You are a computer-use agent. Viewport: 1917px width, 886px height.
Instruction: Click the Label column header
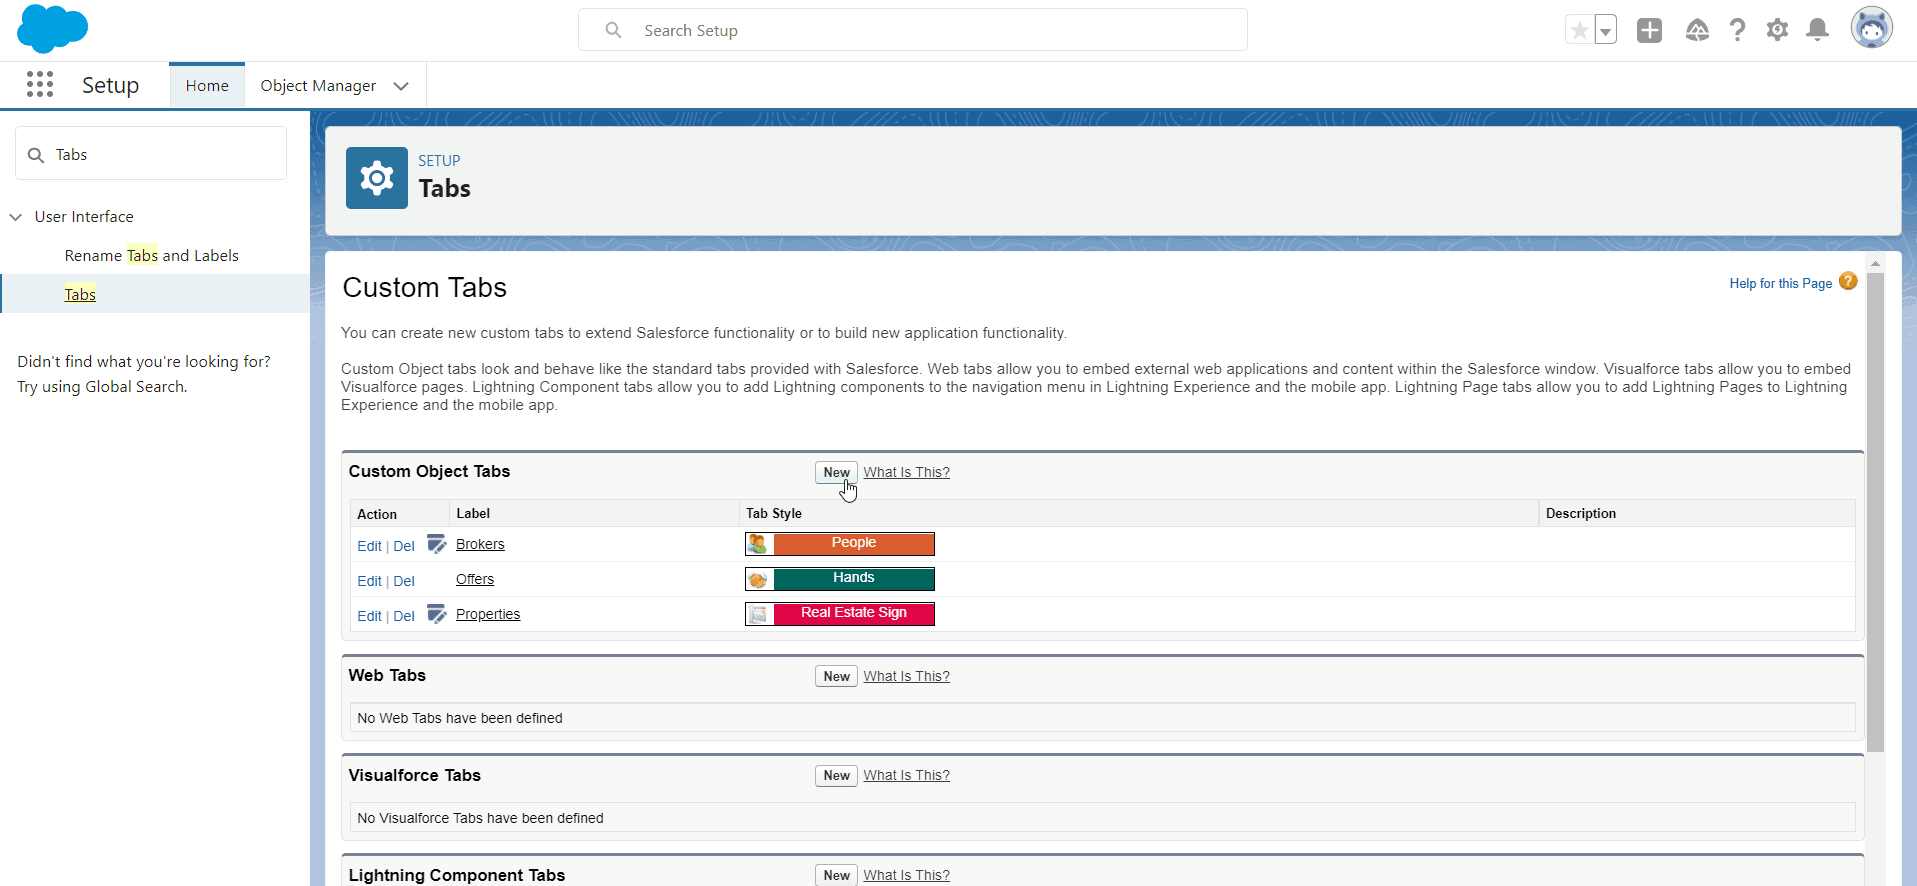click(473, 513)
